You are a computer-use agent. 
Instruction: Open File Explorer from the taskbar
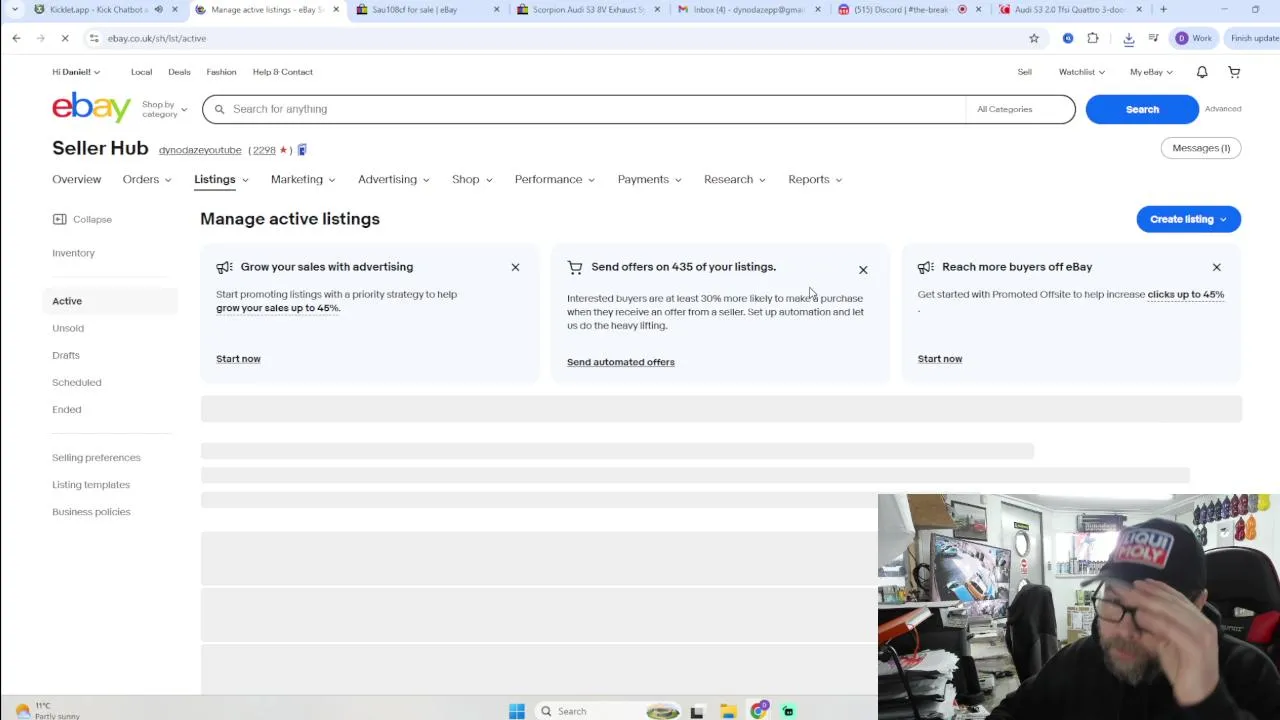coord(728,711)
